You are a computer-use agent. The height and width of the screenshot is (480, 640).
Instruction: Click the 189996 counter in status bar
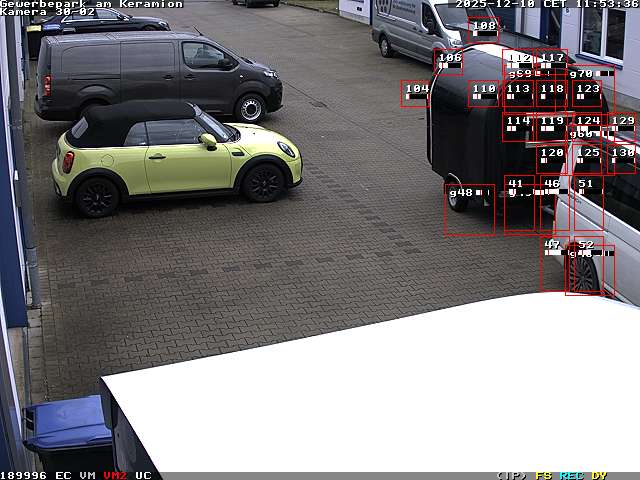click(x=23, y=475)
